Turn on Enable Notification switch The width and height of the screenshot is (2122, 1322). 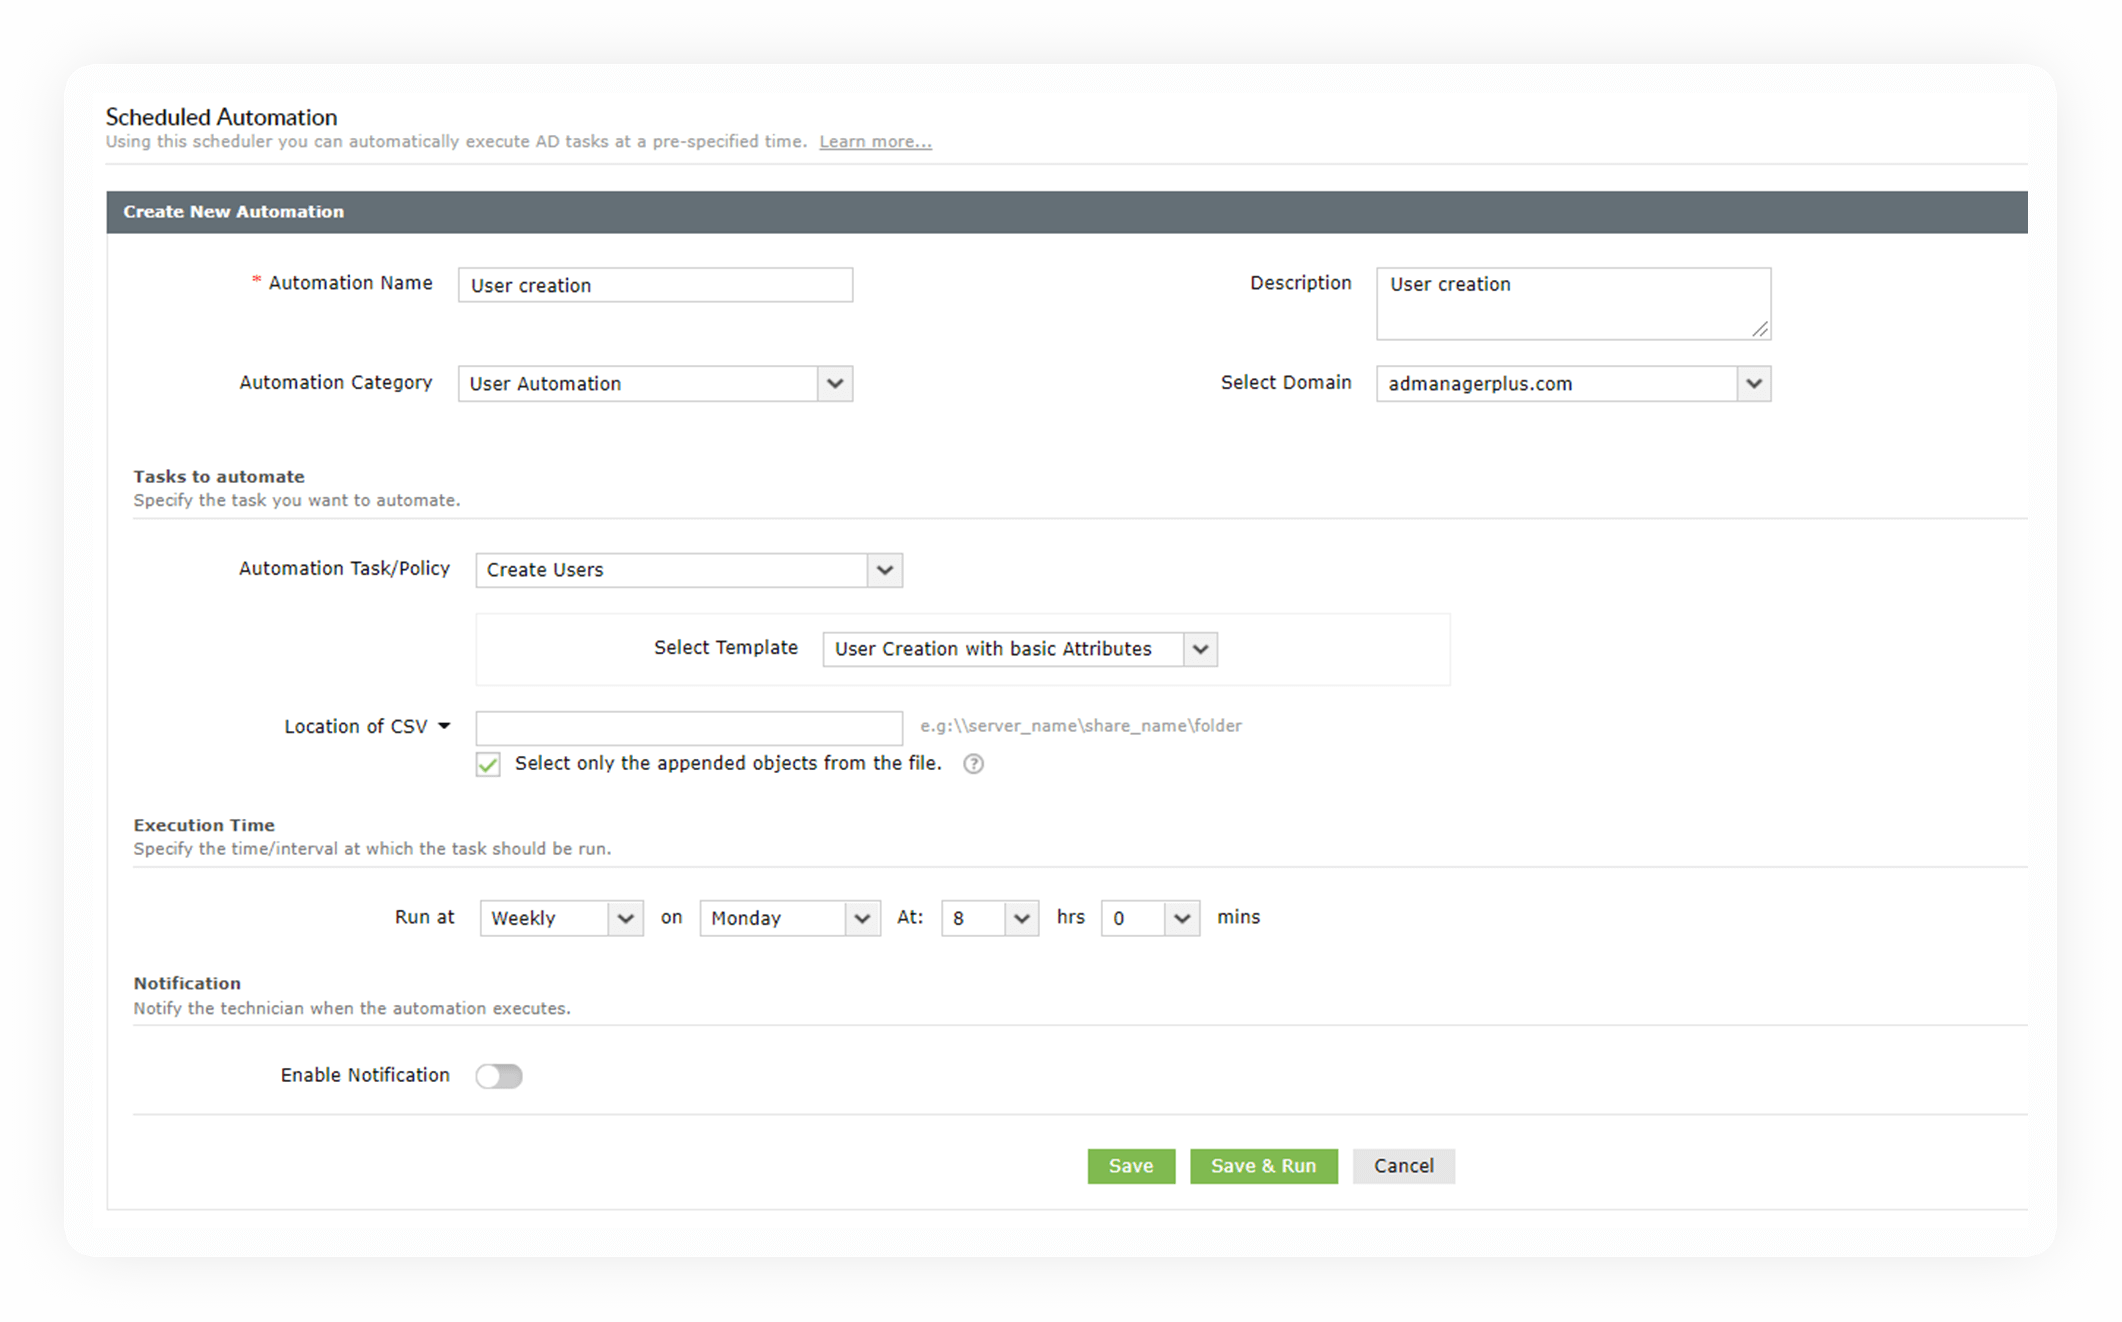point(499,1076)
